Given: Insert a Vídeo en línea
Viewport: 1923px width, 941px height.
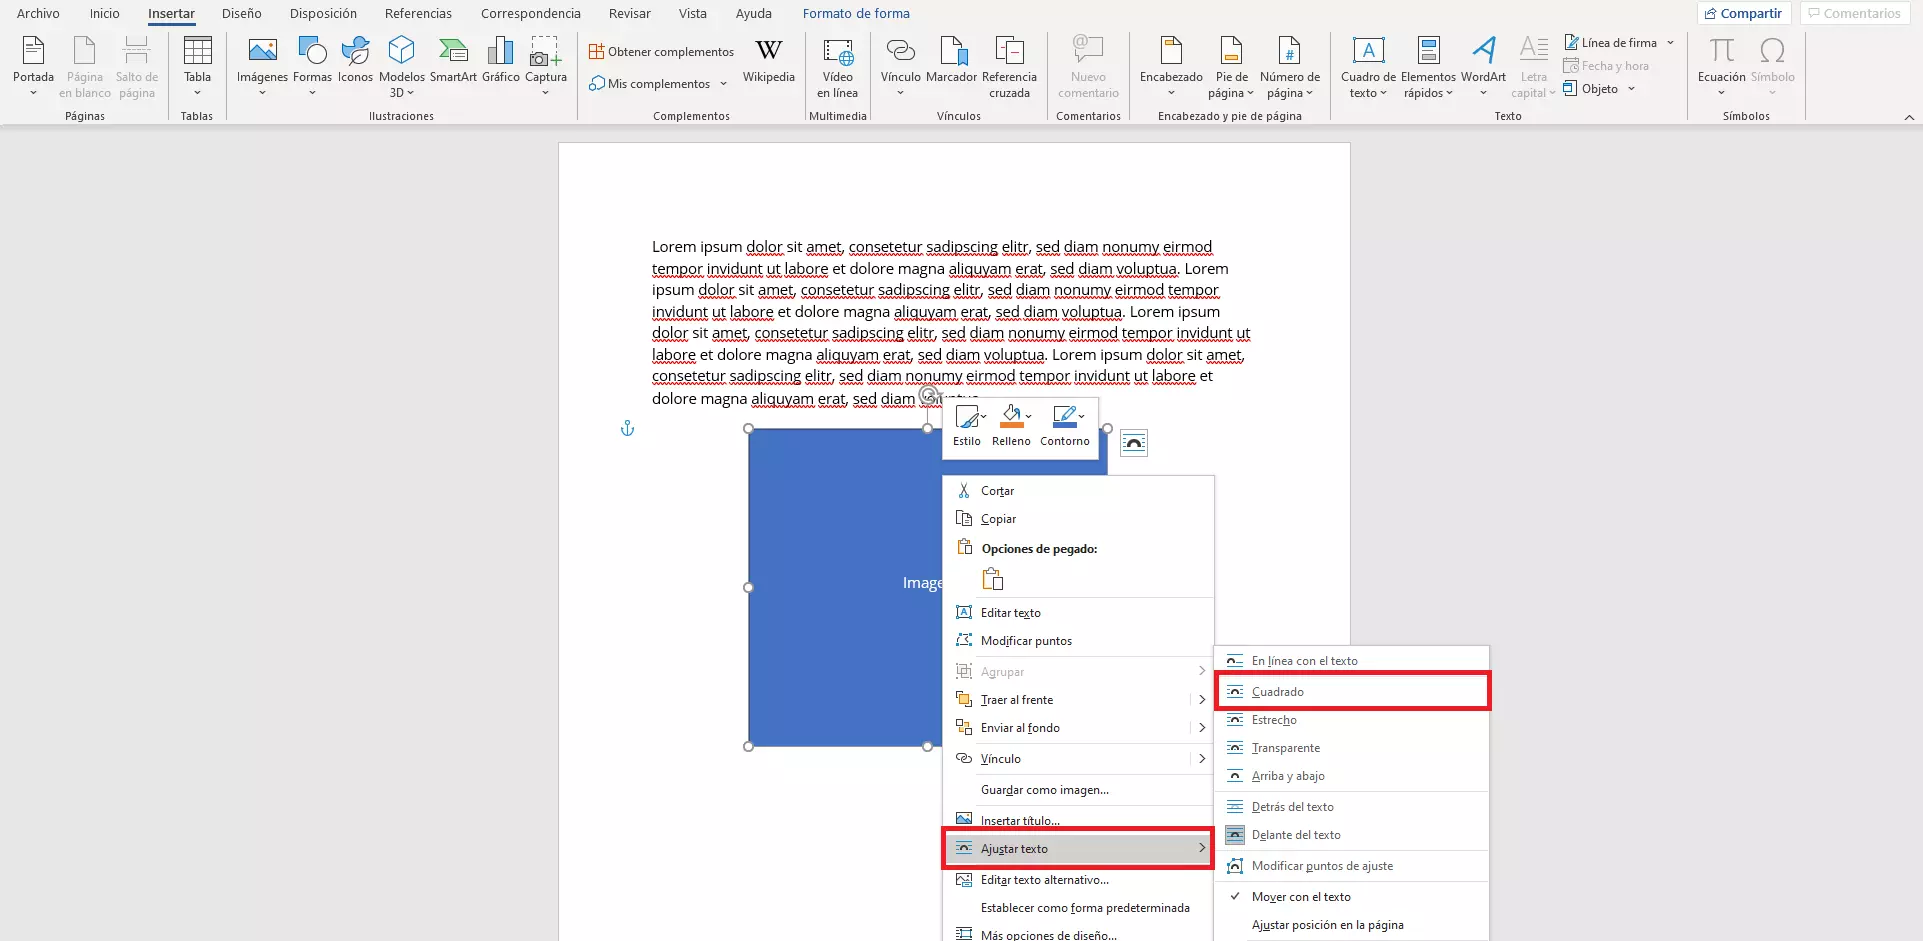Looking at the screenshot, I should pos(837,66).
